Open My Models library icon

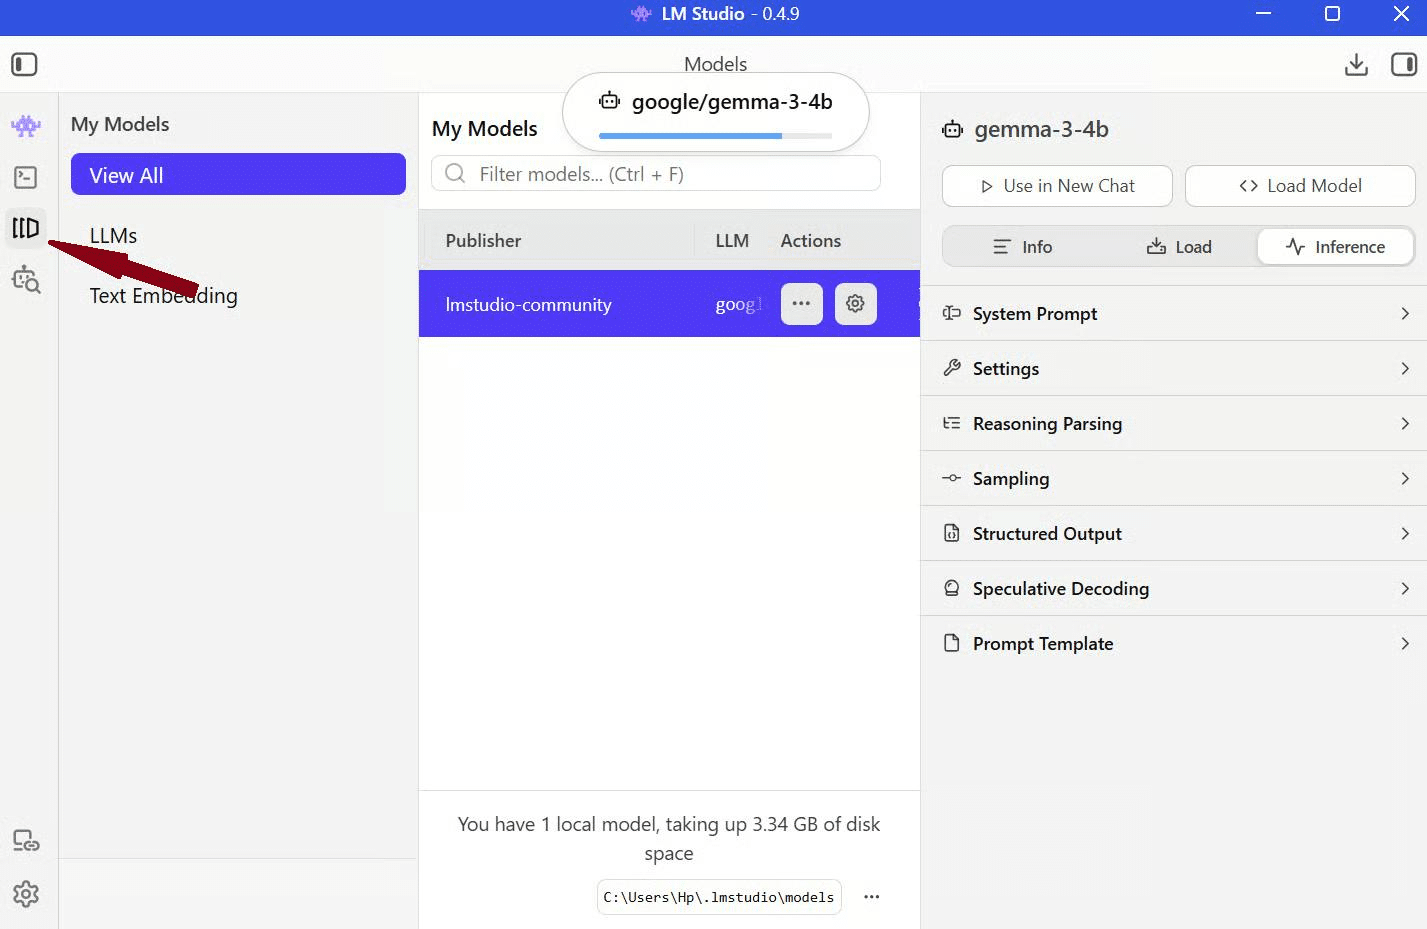tap(26, 228)
